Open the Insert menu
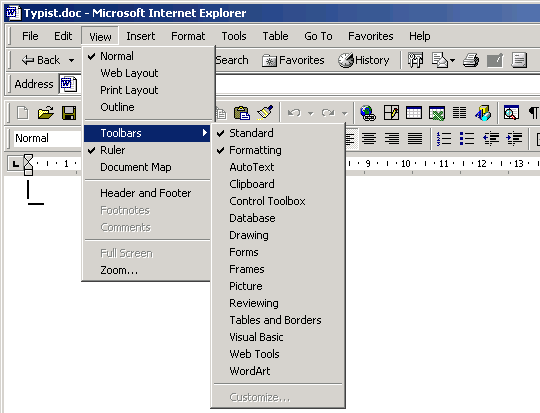This screenshot has height=413, width=540. coord(141,36)
